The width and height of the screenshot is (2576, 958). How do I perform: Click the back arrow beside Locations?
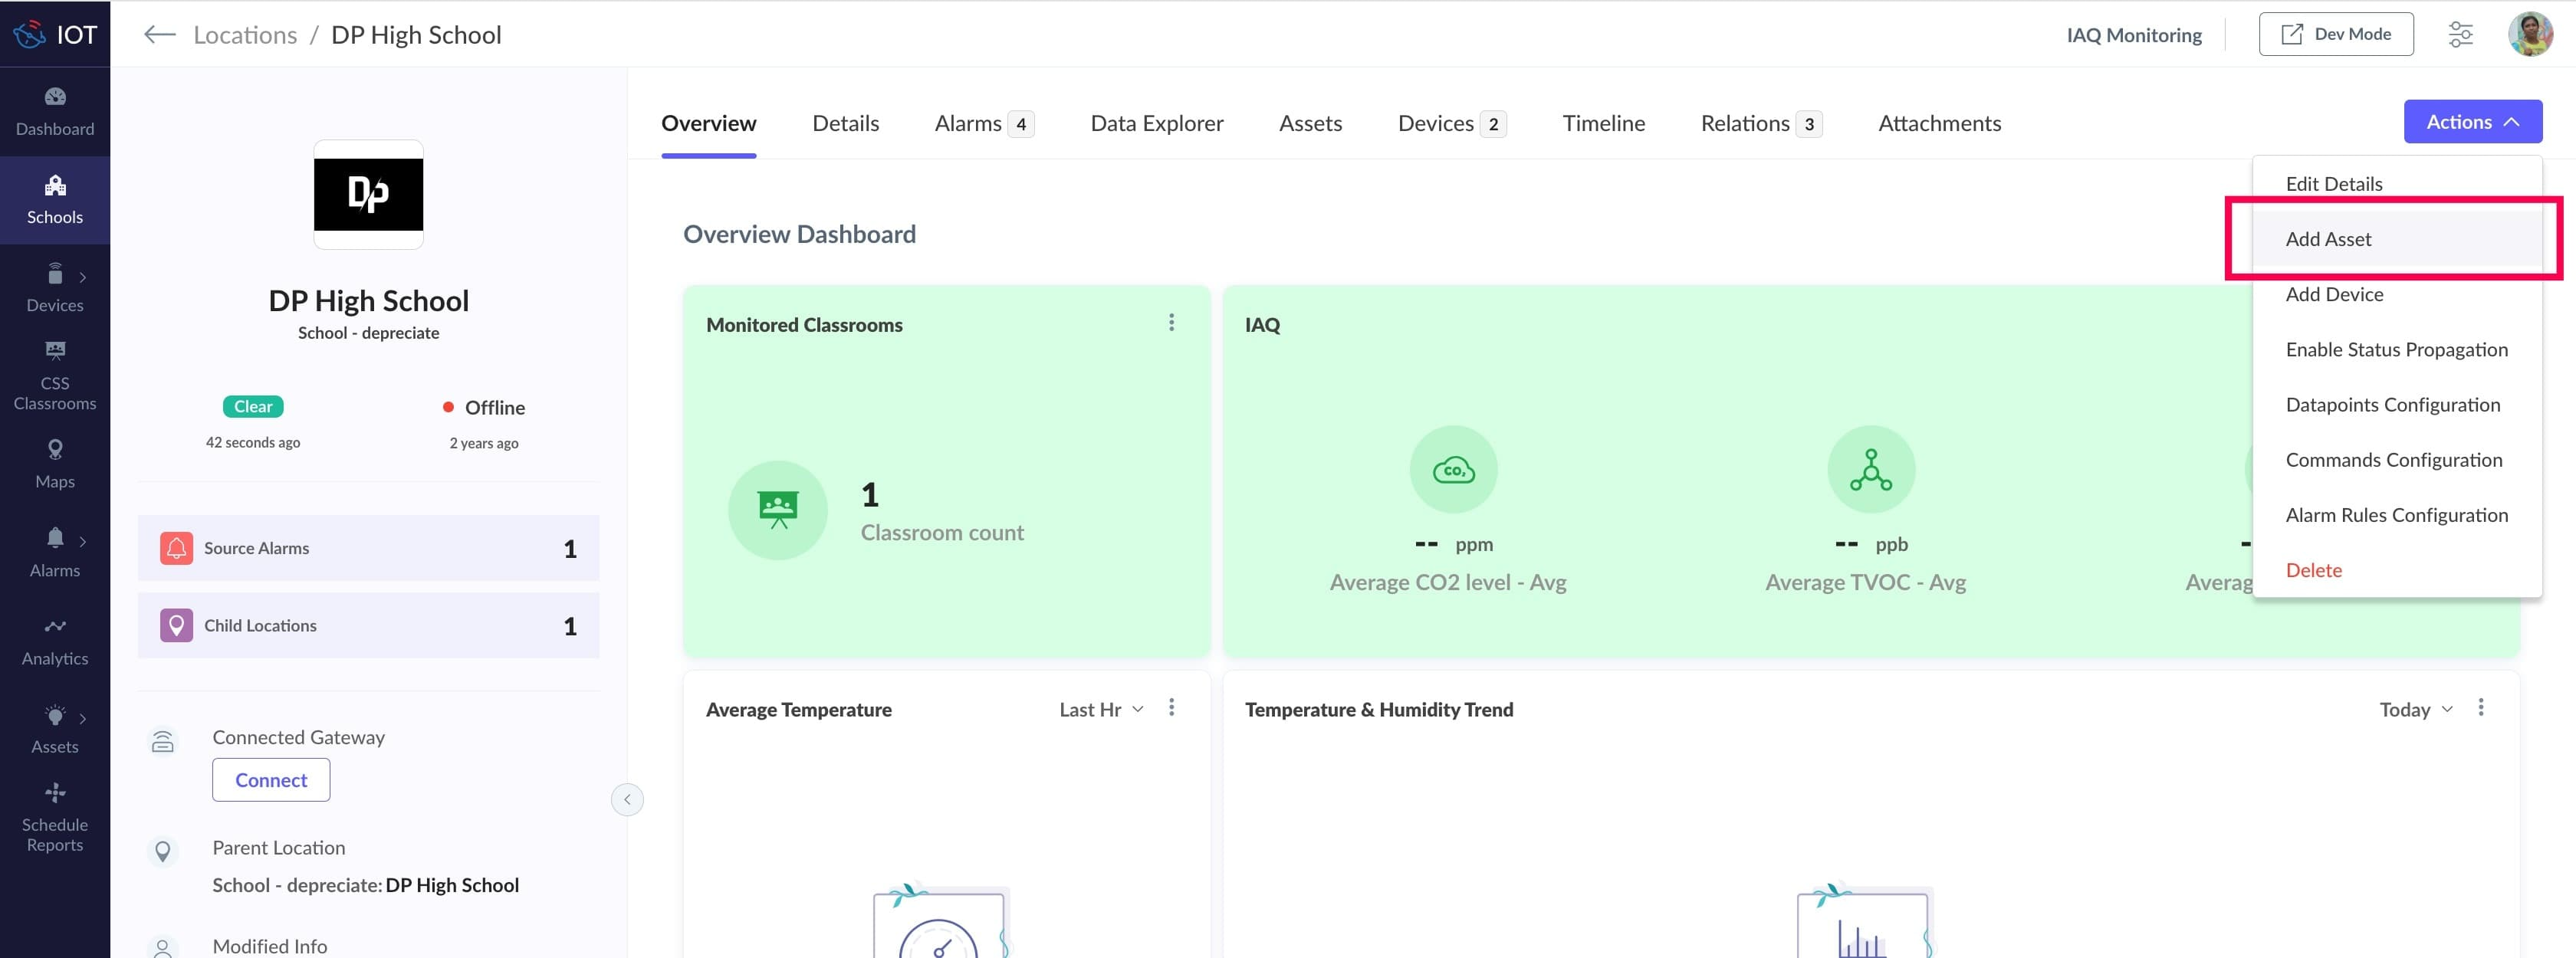[x=159, y=35]
